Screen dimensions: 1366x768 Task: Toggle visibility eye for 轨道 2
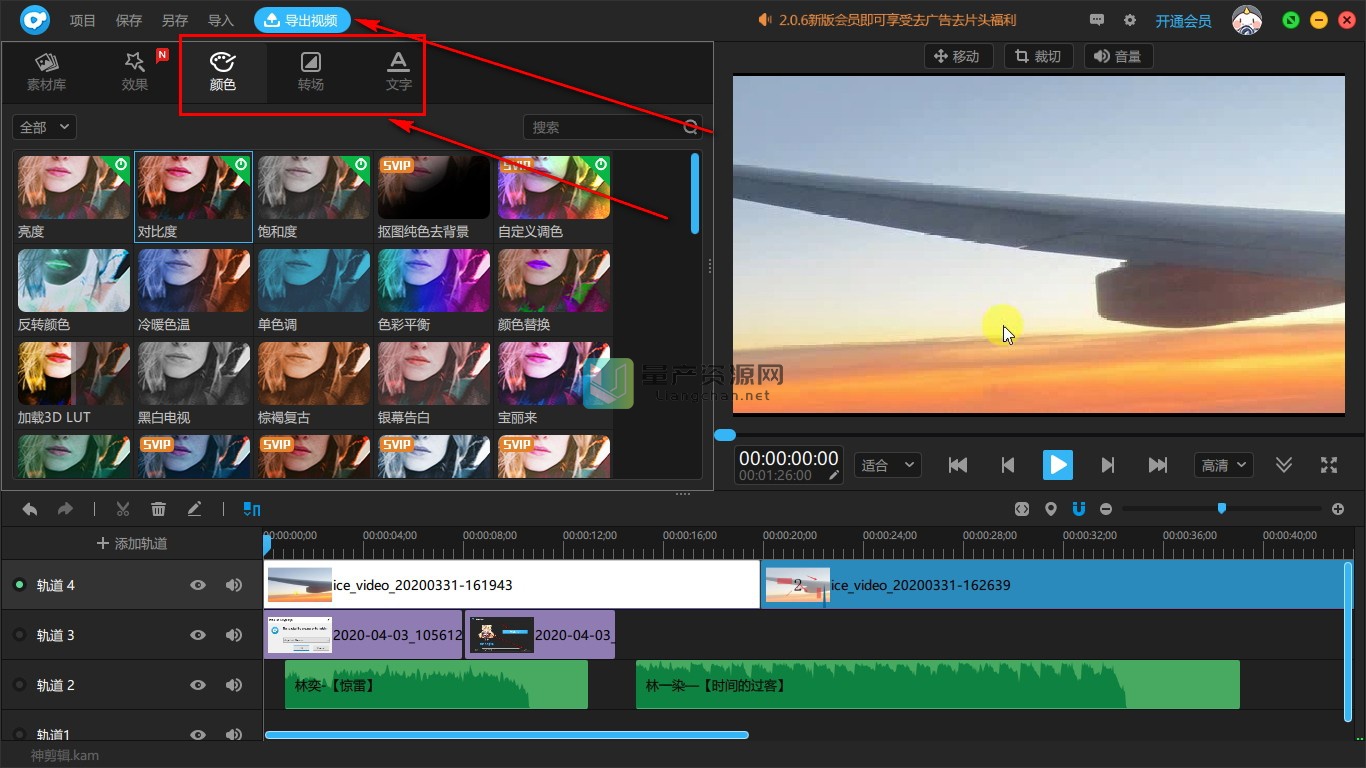pos(198,685)
